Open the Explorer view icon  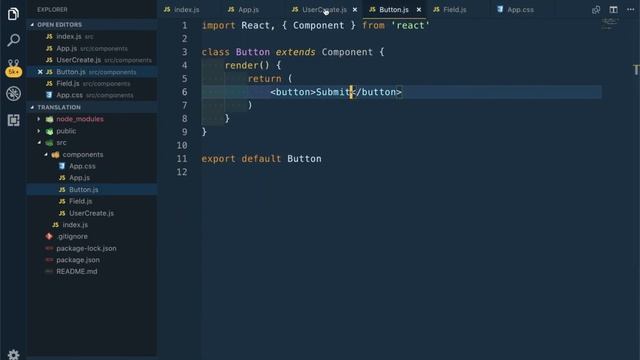point(13,14)
